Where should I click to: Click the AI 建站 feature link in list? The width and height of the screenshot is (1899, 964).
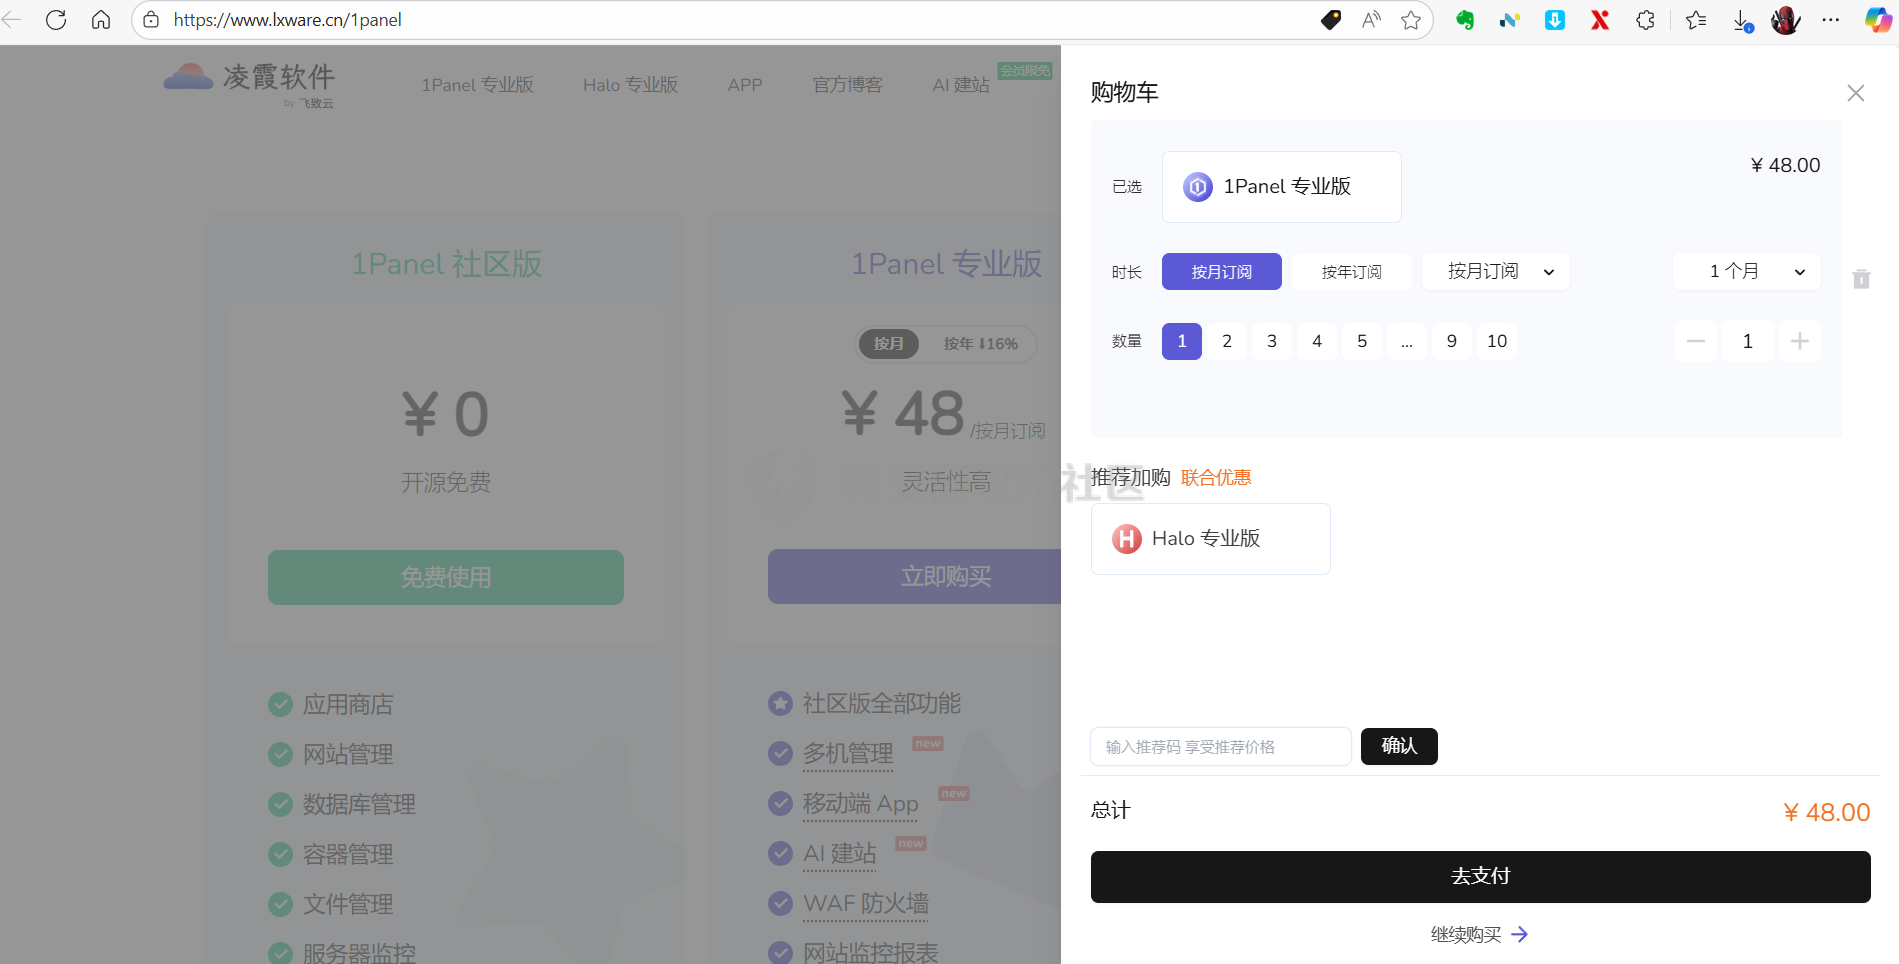(x=840, y=854)
